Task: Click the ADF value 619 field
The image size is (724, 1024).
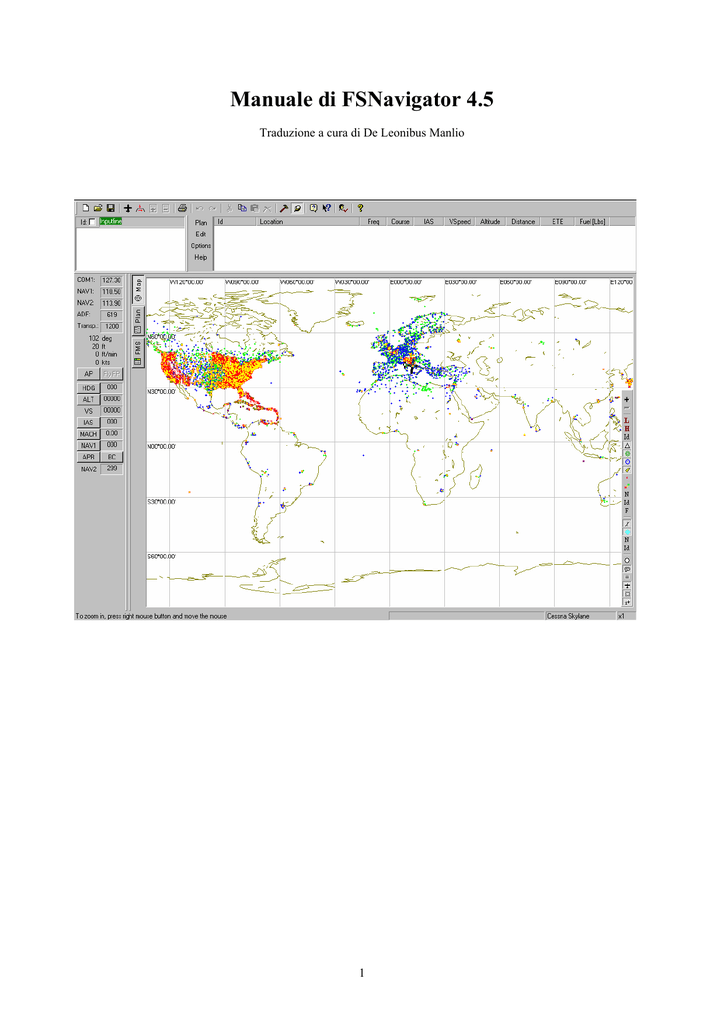Action: 112,315
